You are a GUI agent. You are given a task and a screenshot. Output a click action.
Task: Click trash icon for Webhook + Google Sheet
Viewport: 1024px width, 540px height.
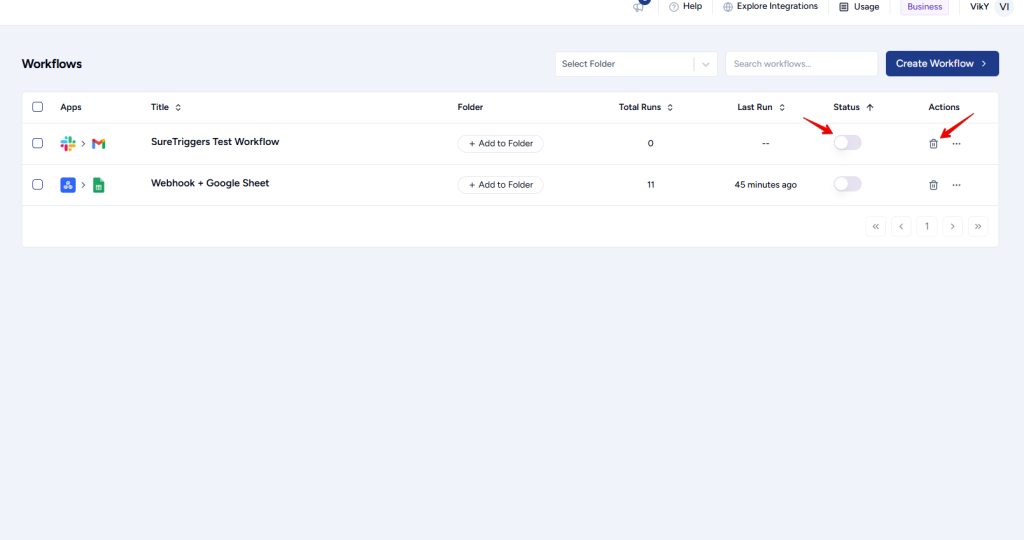(x=933, y=185)
